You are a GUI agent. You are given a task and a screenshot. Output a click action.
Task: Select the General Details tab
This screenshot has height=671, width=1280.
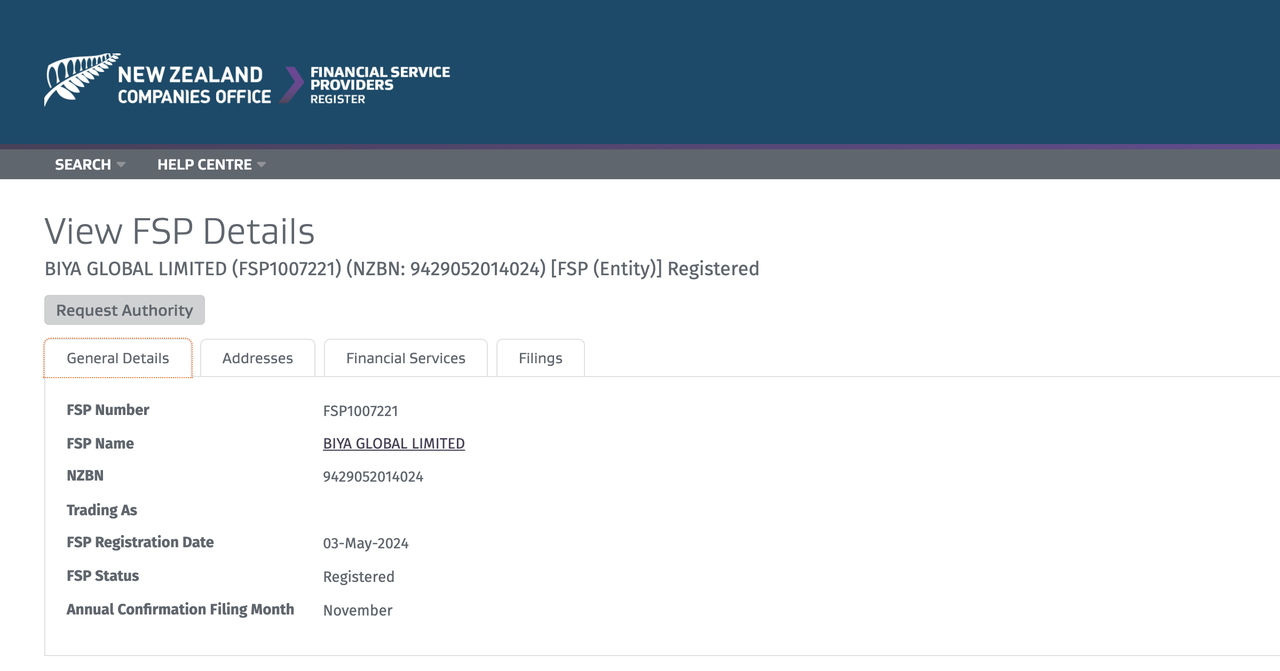coord(118,358)
